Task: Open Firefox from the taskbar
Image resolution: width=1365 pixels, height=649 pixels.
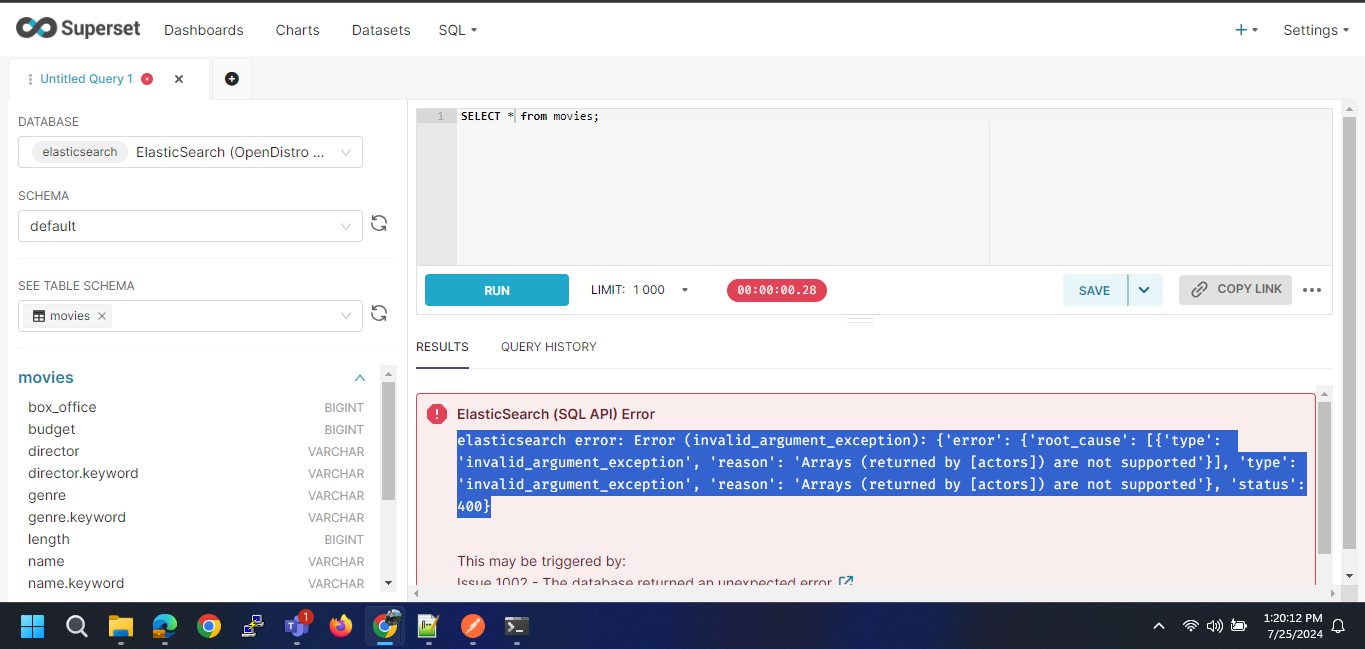Action: 341,626
